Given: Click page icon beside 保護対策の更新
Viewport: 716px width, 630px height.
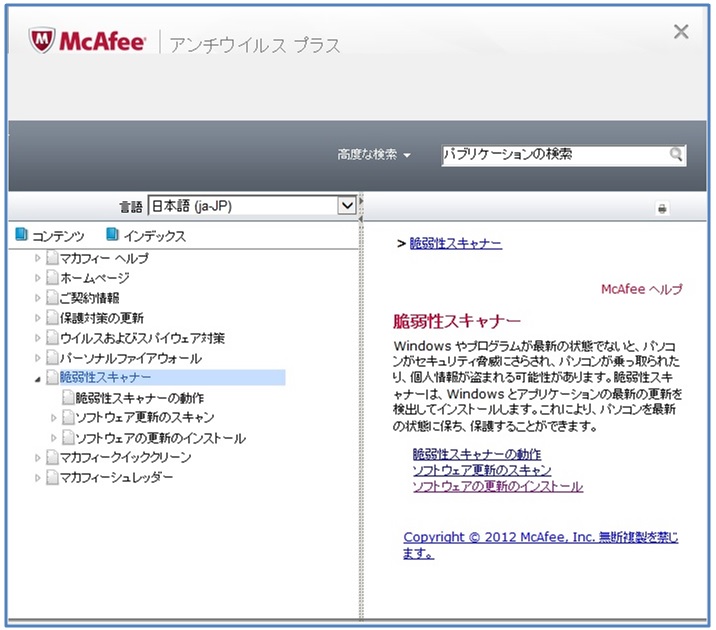Looking at the screenshot, I should (x=53, y=317).
